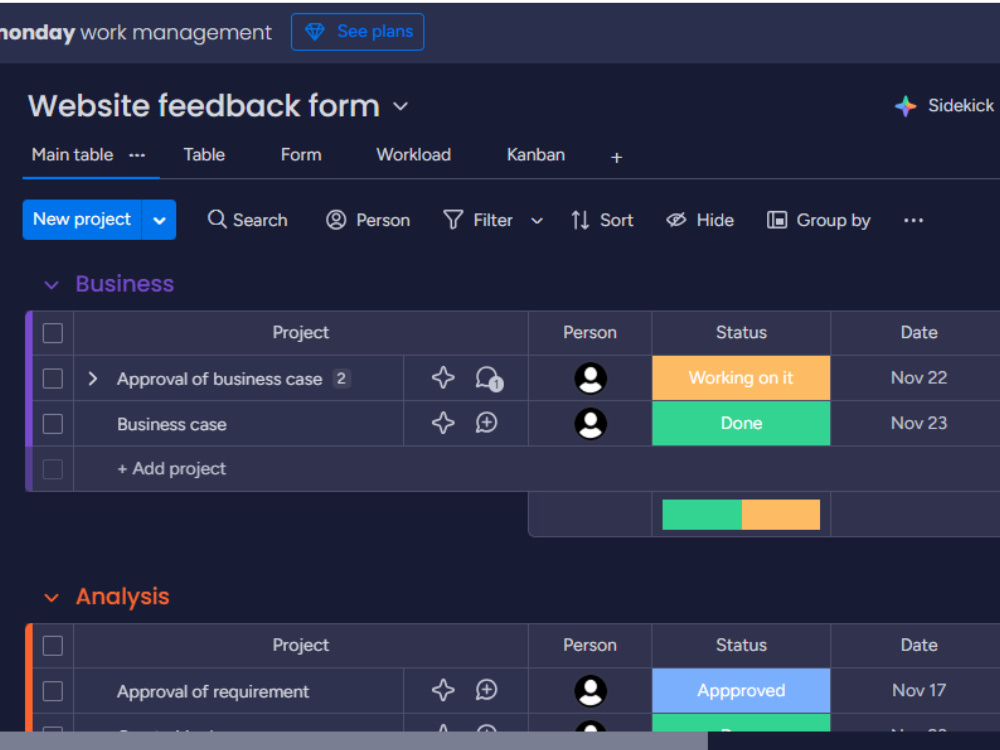Open Filter advanced options chevron
1000x750 pixels.
pos(537,221)
